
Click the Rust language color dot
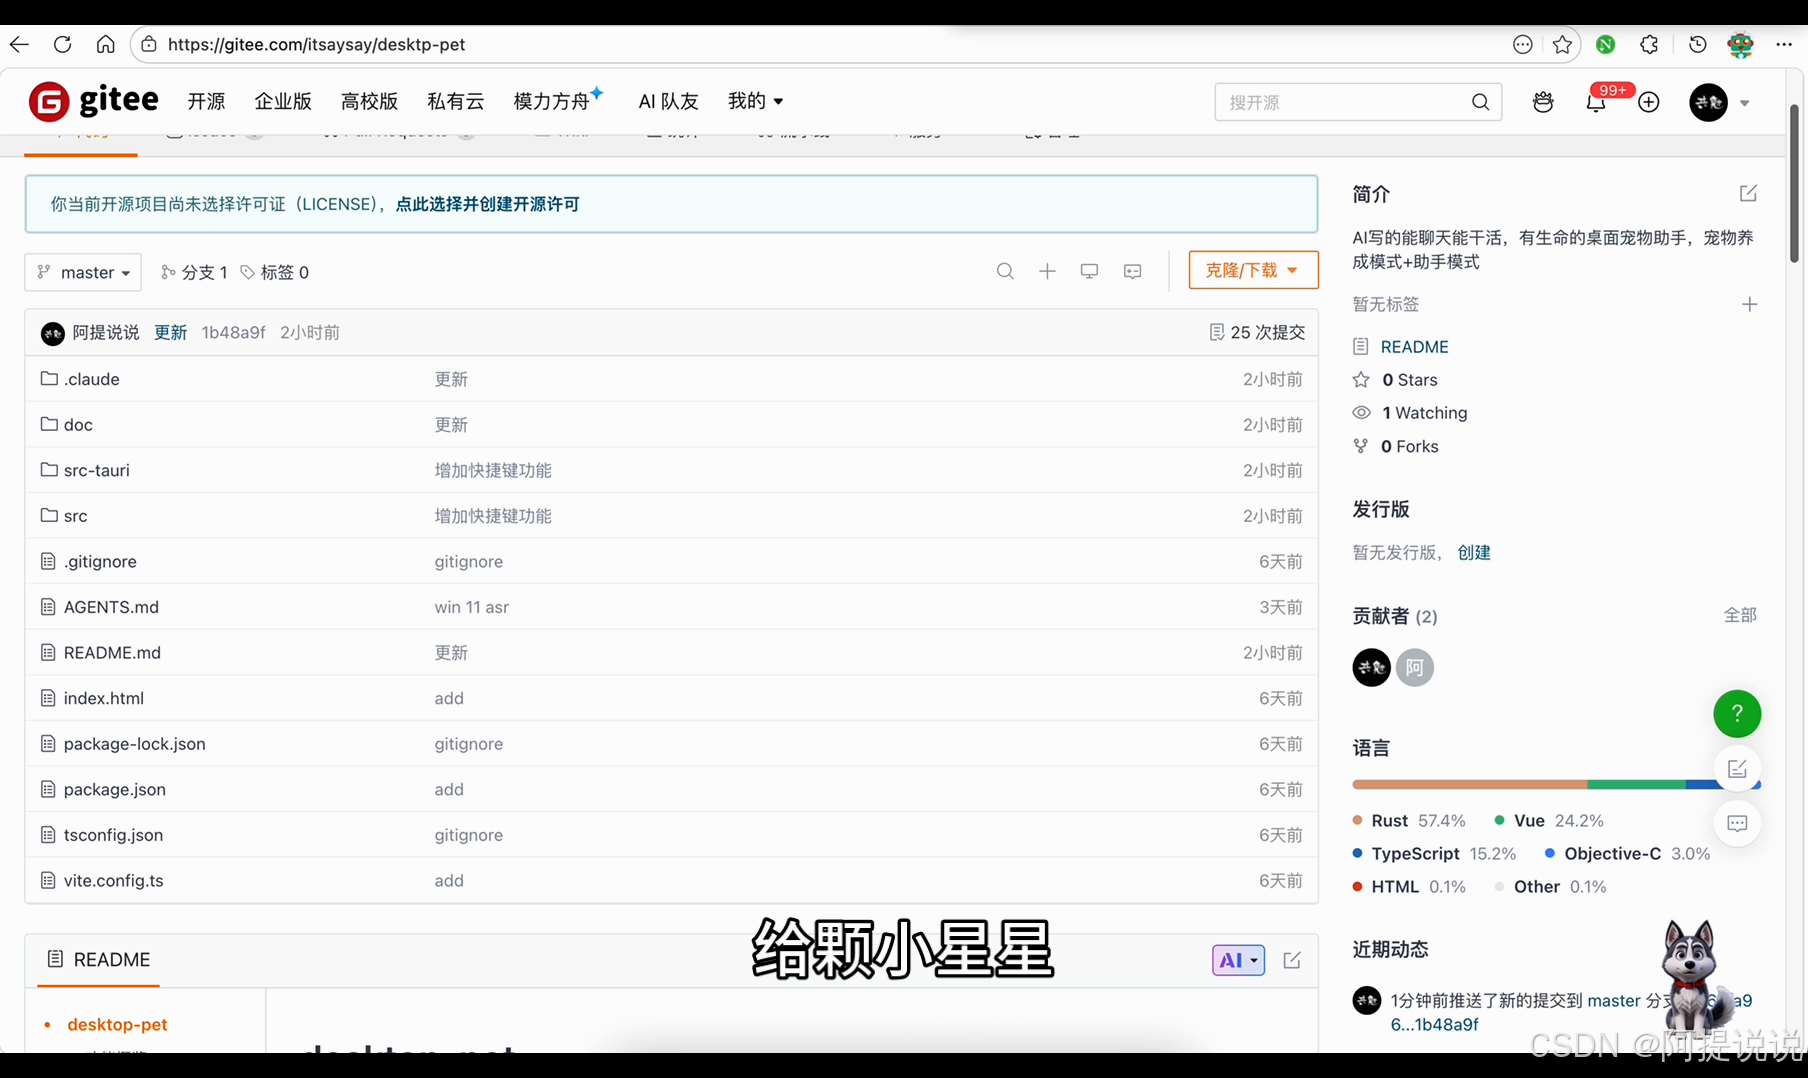pos(1357,820)
